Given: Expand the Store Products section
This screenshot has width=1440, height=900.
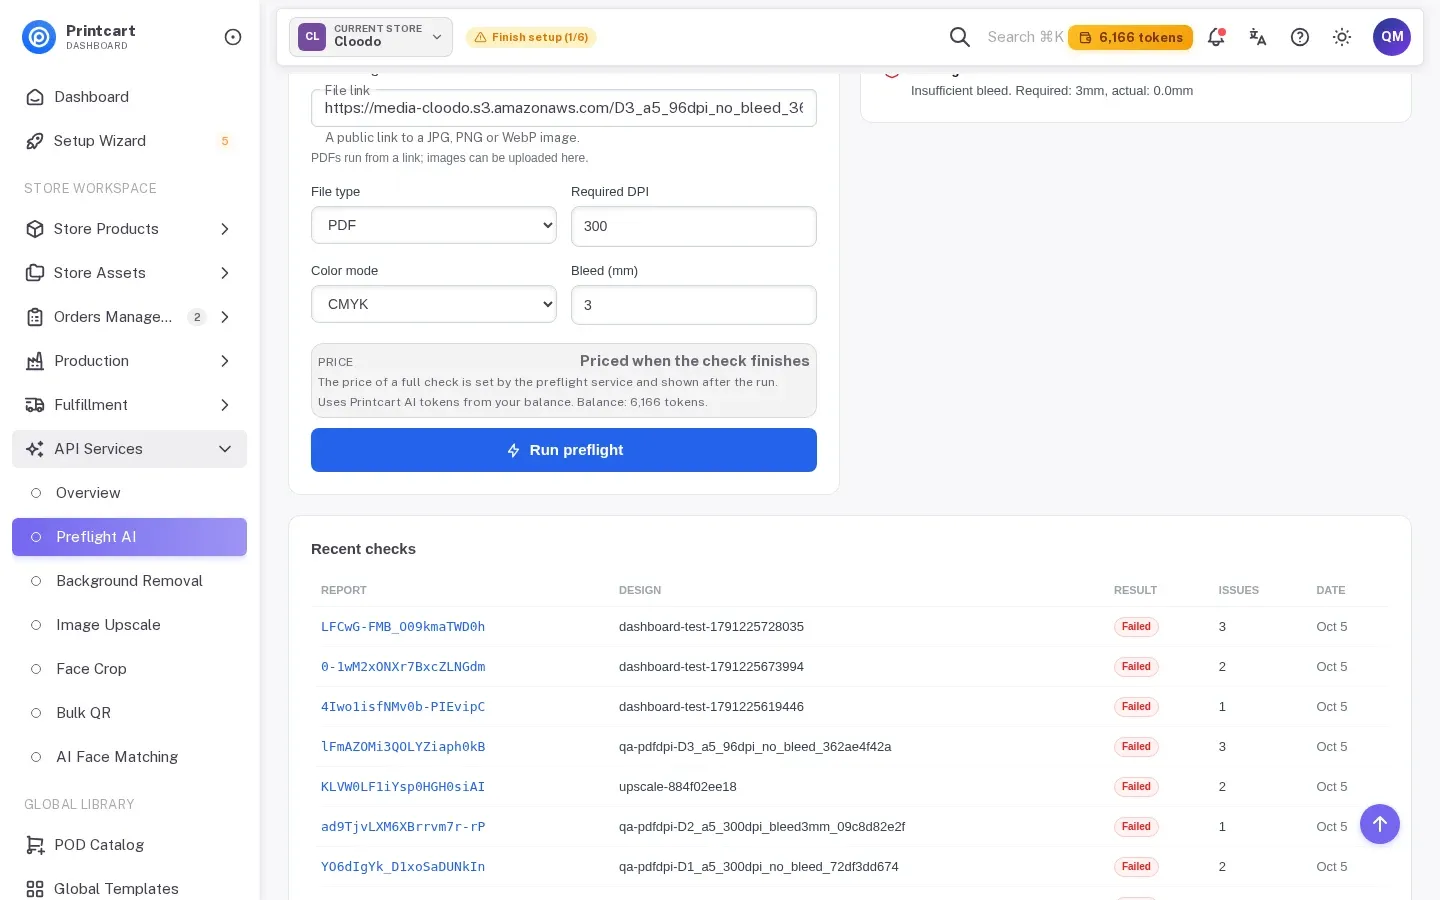Looking at the screenshot, I should pyautogui.click(x=129, y=229).
